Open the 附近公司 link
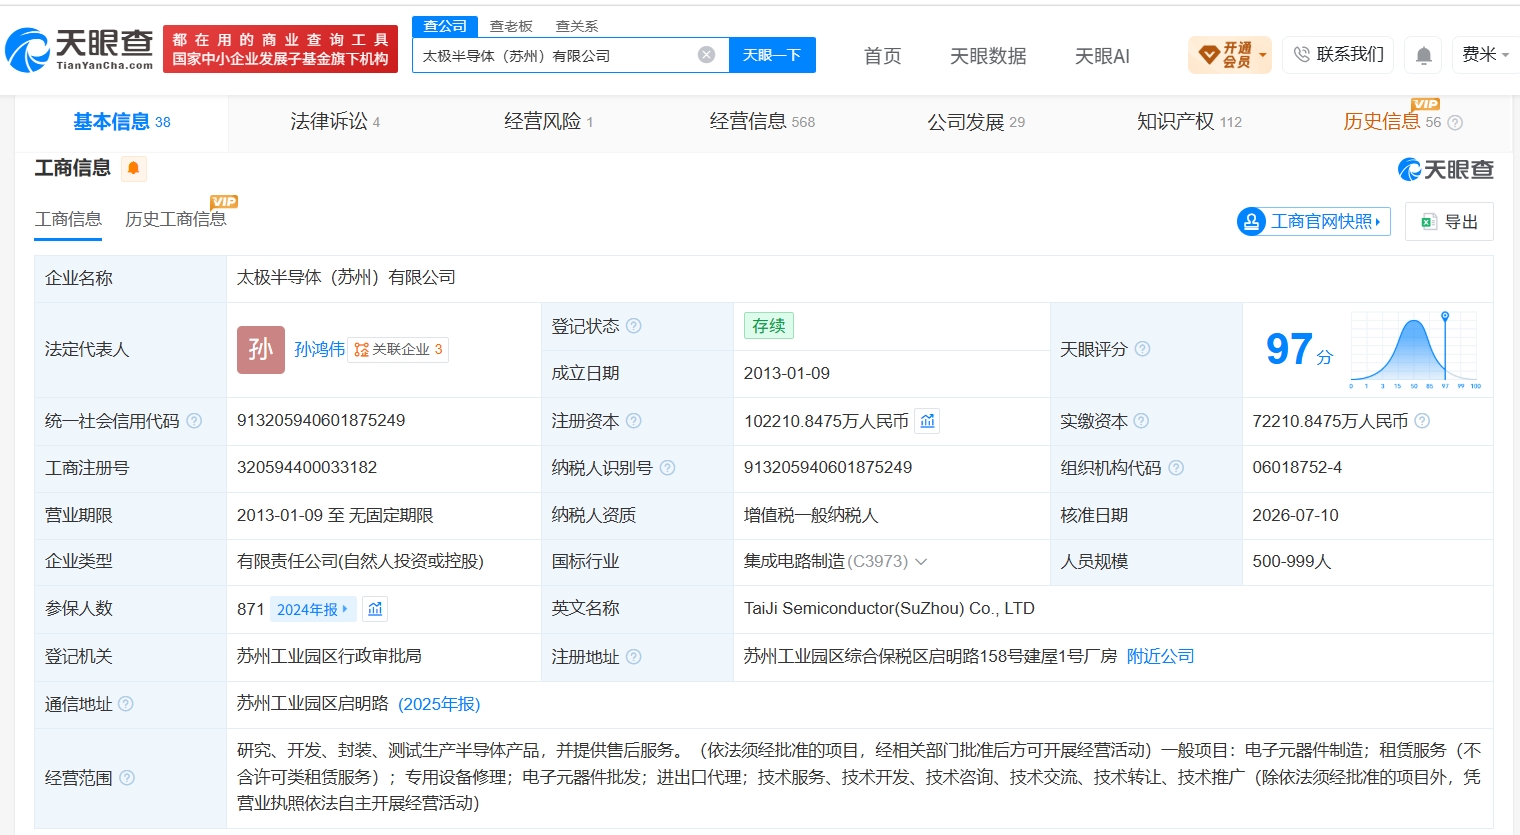Image resolution: width=1520 pixels, height=835 pixels. 1160,656
